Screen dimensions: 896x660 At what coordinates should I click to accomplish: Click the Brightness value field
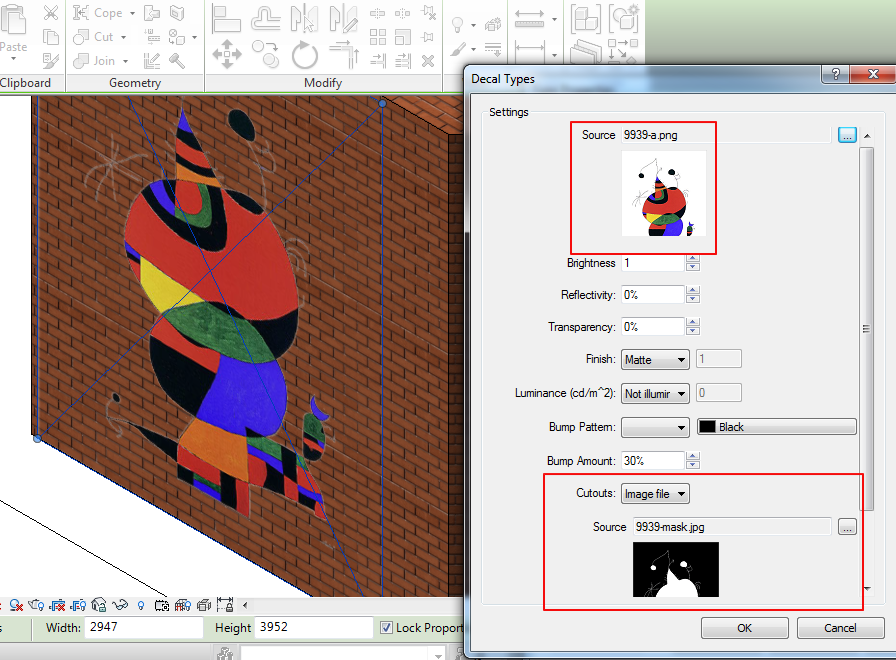tap(653, 263)
